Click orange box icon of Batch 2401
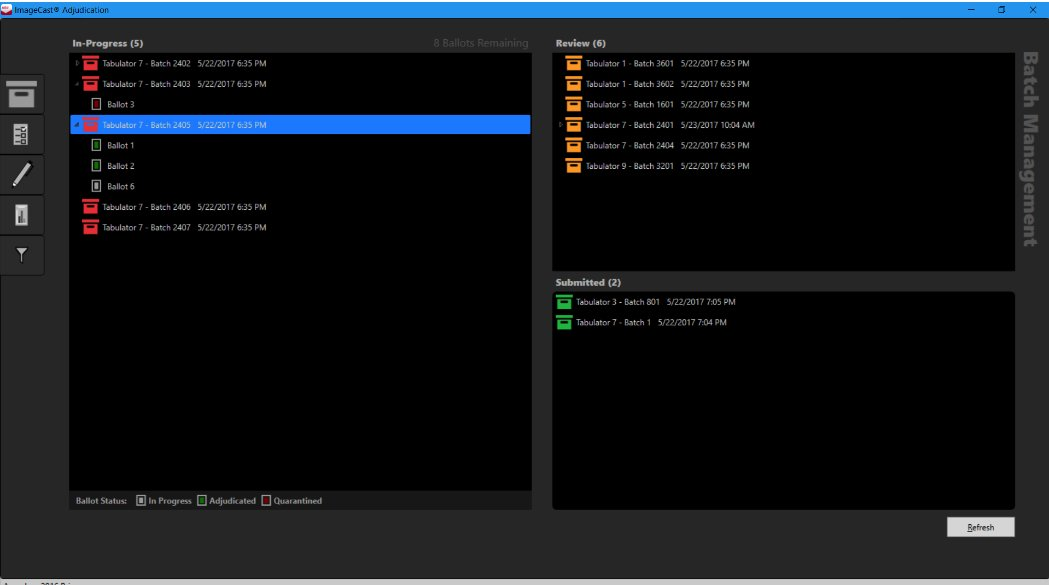Viewport: 1049px width, 585px height. pos(573,124)
